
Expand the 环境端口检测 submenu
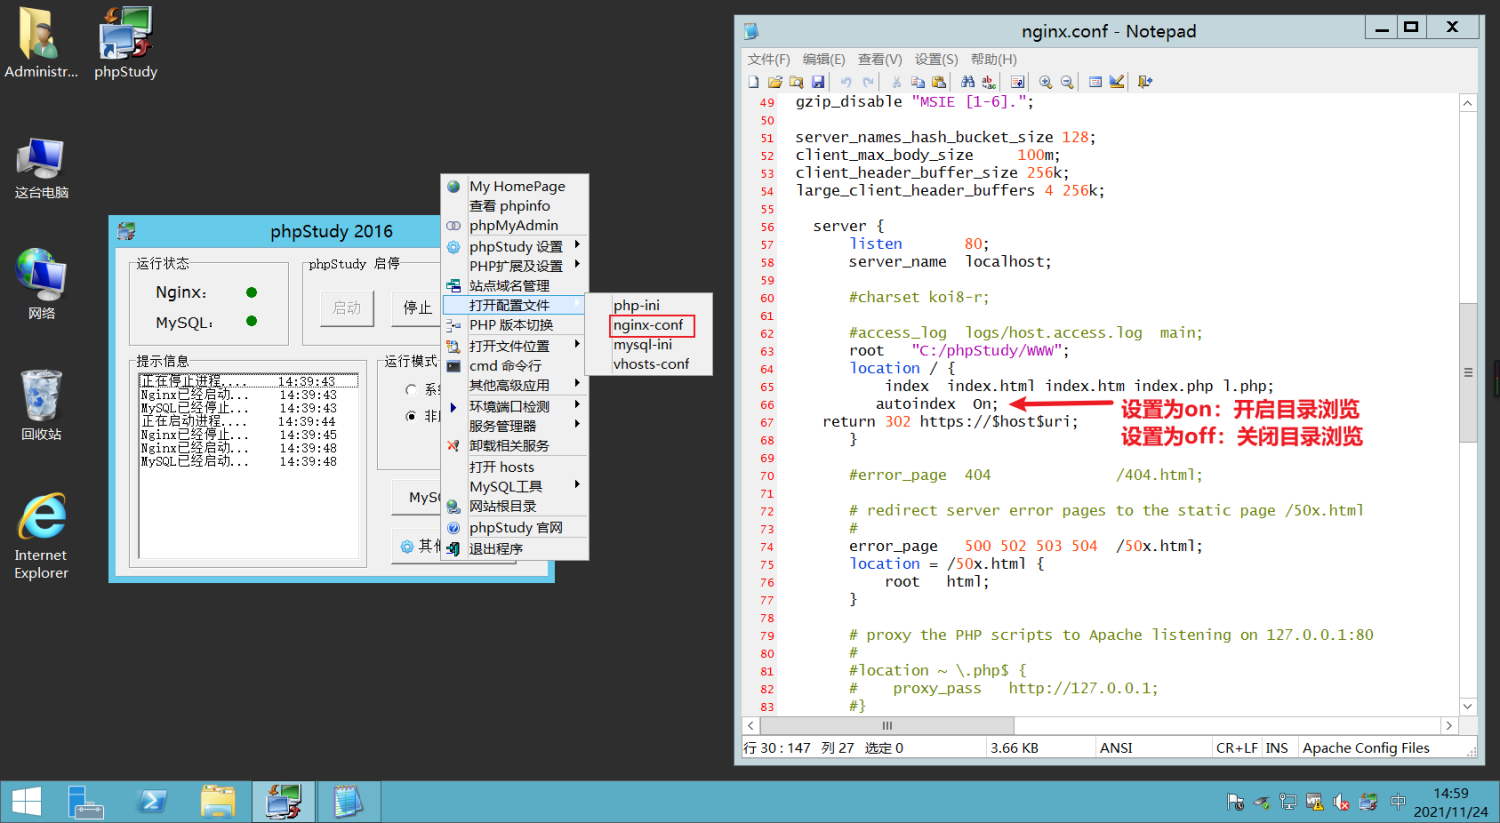[x=515, y=406]
